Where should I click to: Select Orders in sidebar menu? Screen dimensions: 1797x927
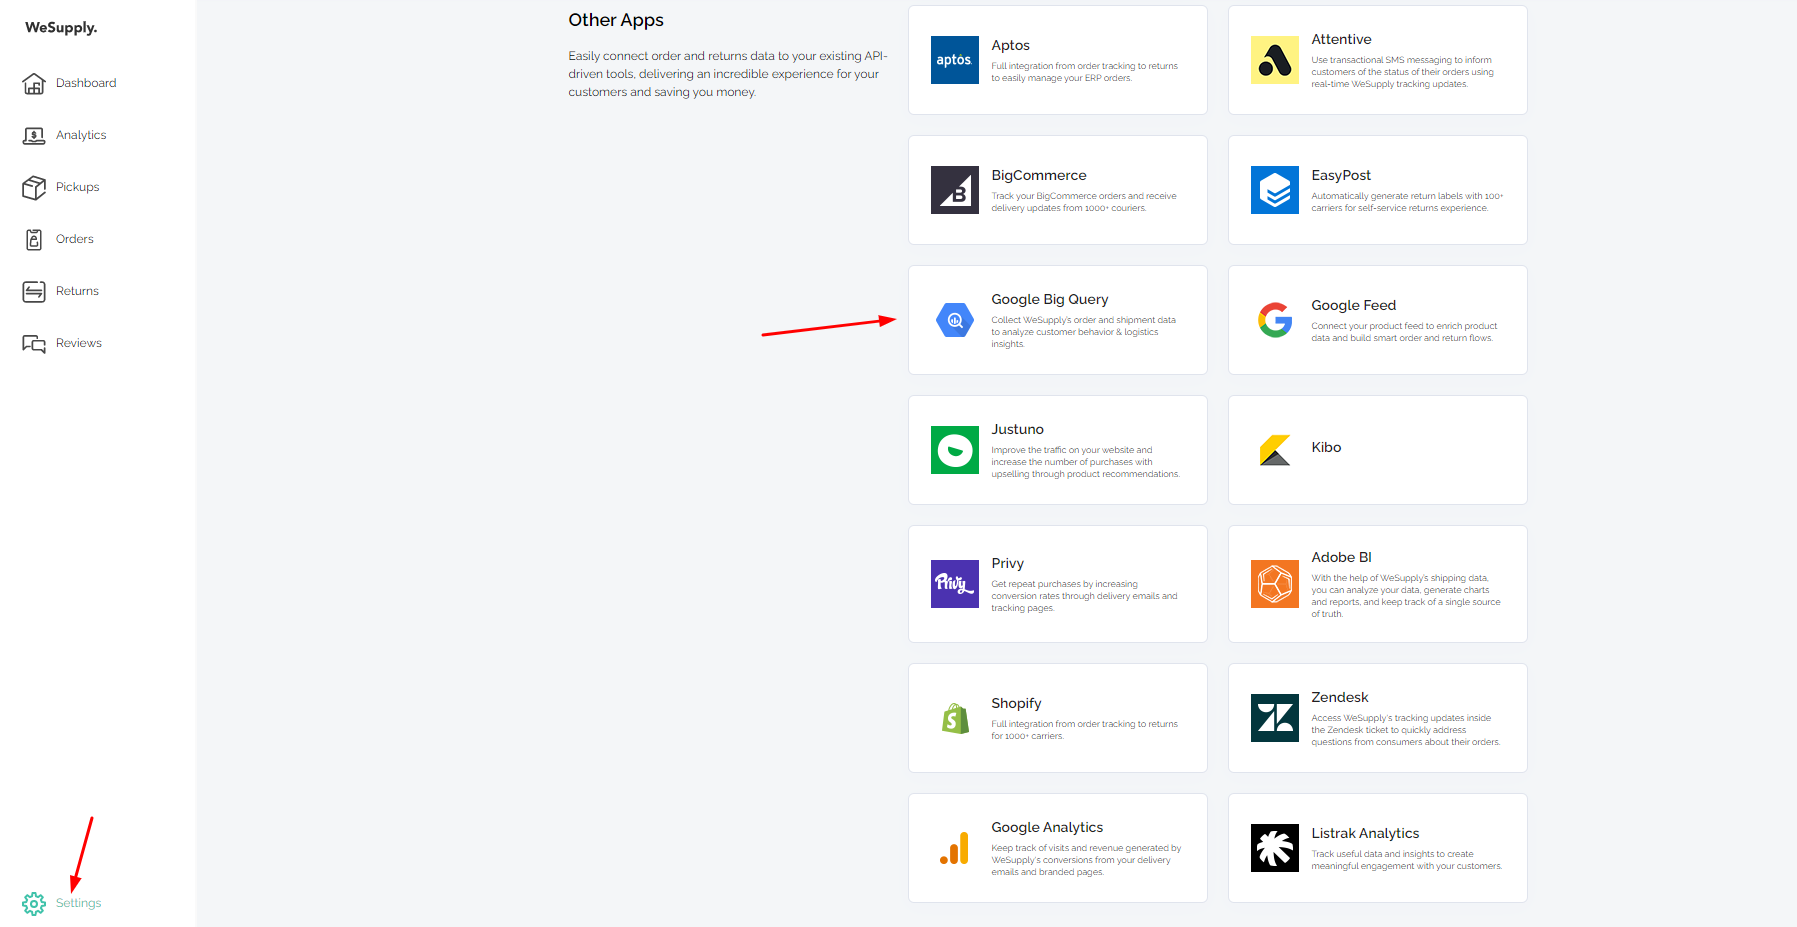pyautogui.click(x=75, y=239)
